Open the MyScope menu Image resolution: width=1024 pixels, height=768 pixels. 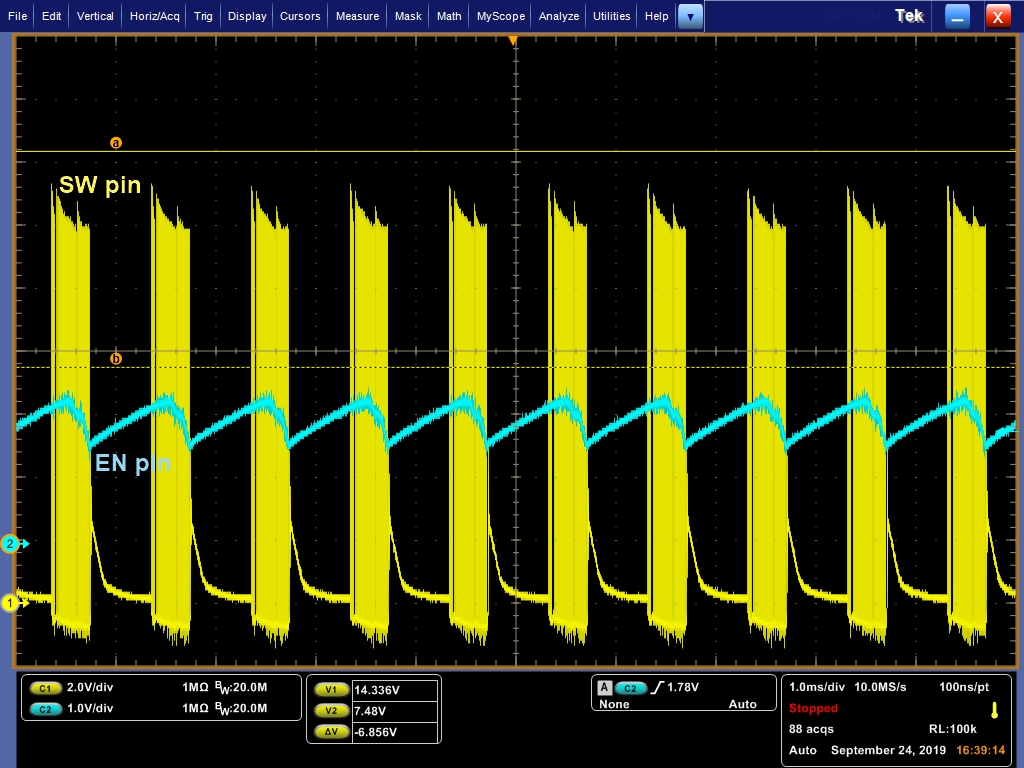coord(501,16)
